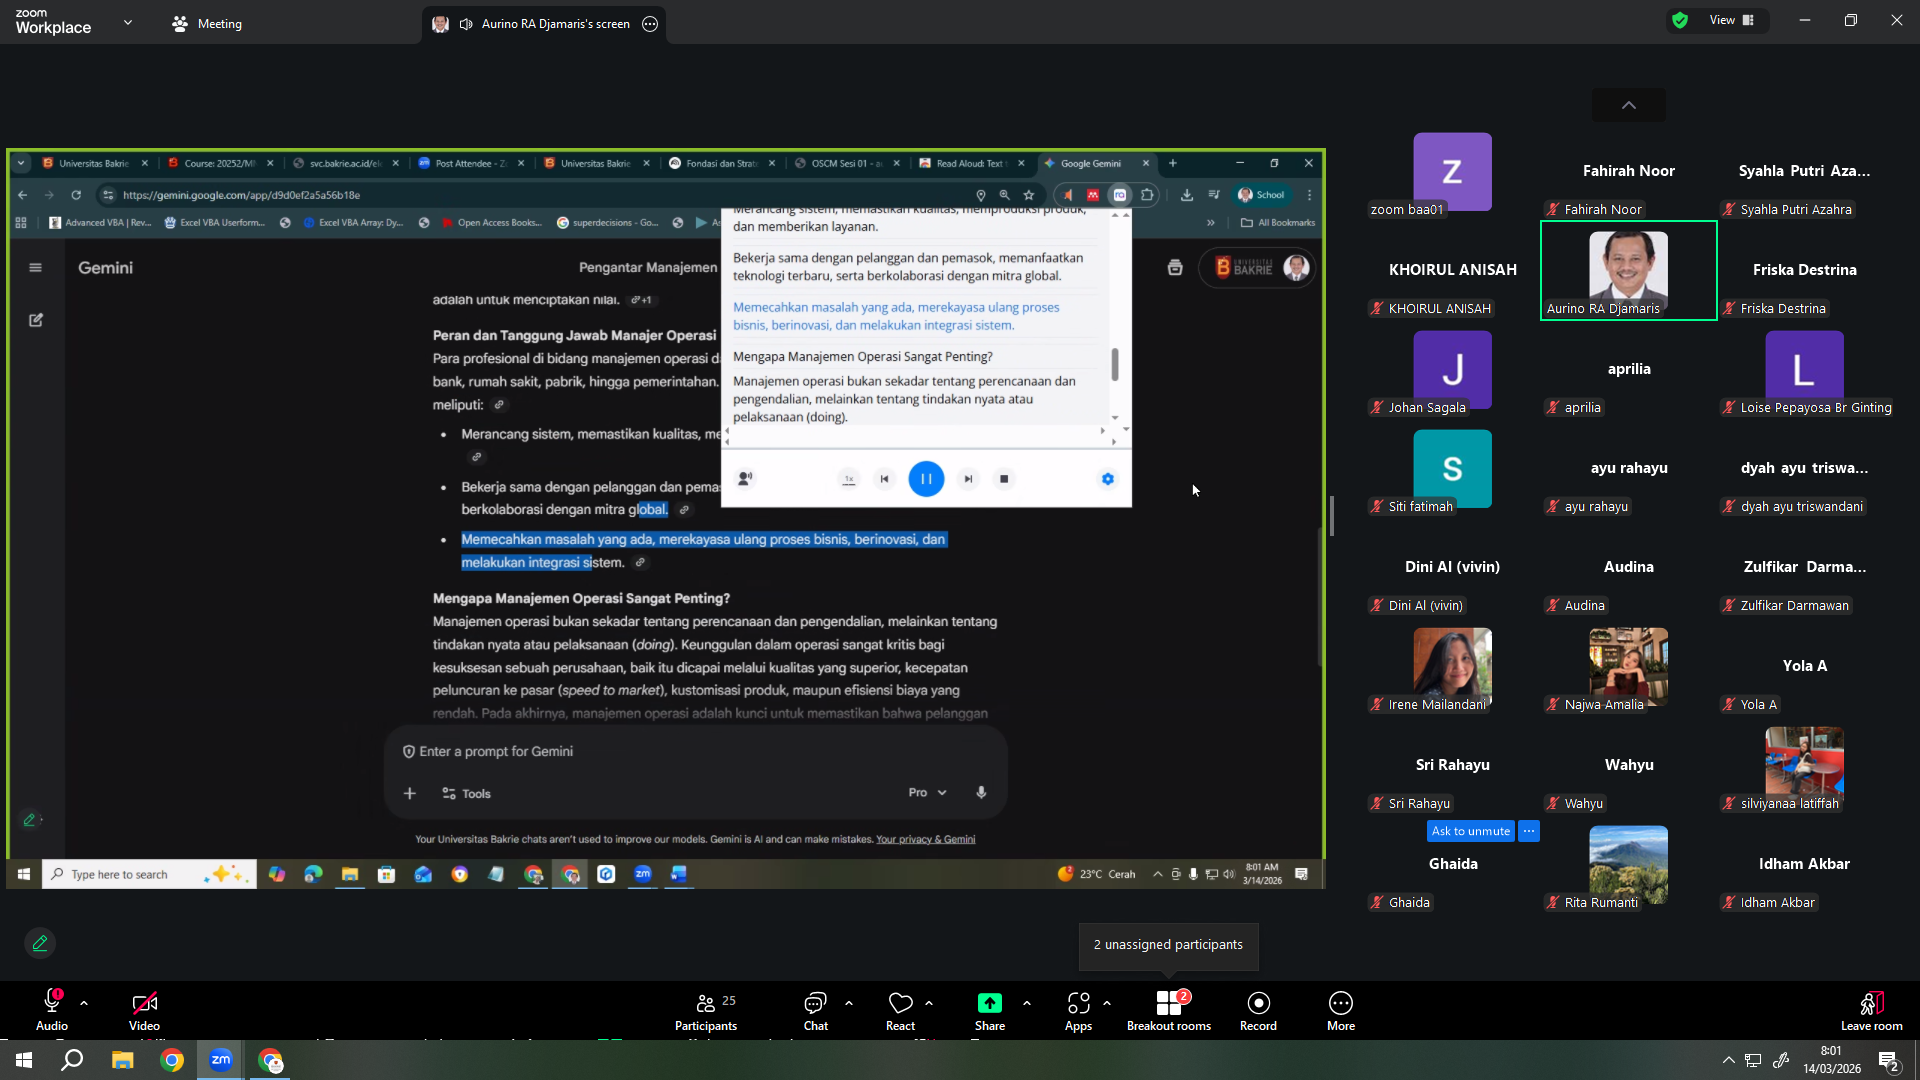The width and height of the screenshot is (1920, 1080).
Task: Switch to the Meeting tab
Action: coord(207,24)
